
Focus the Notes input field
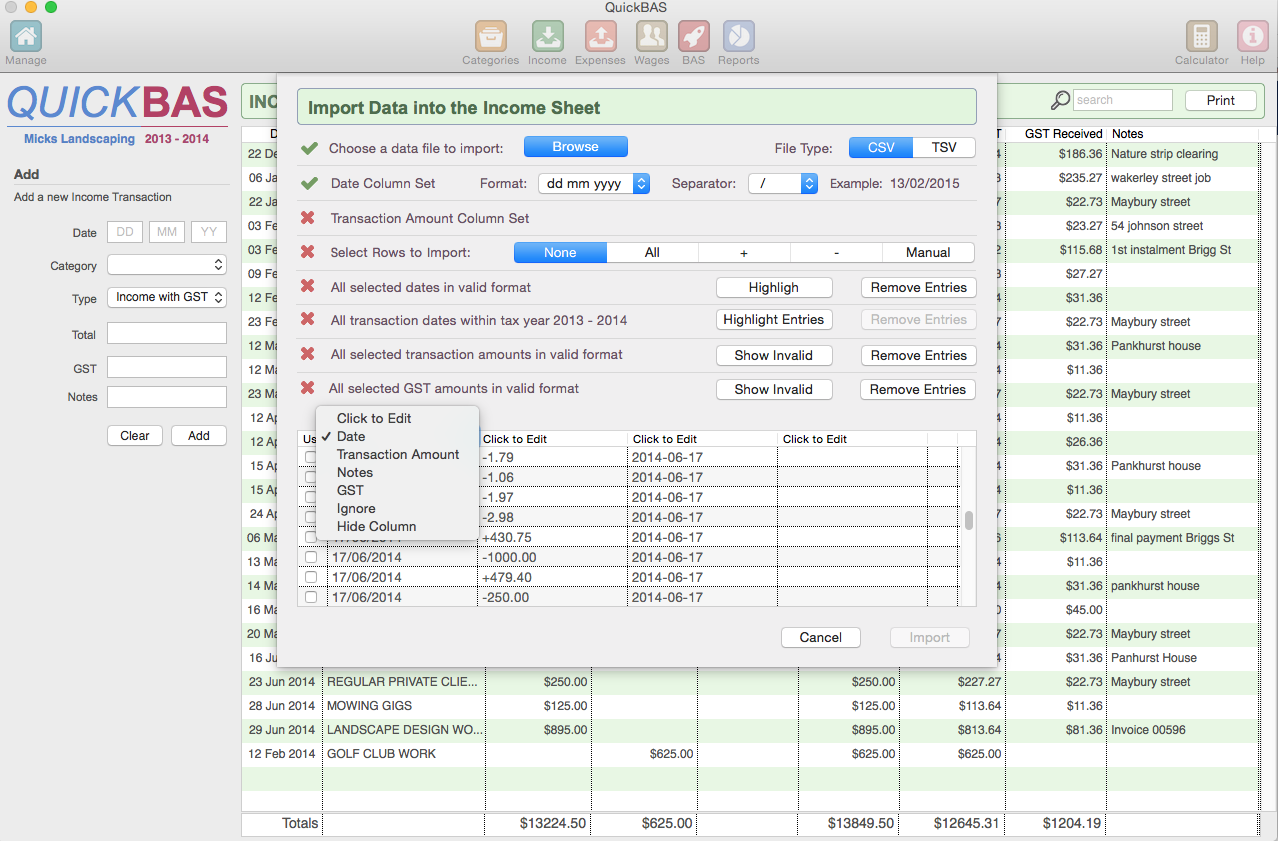coord(167,397)
